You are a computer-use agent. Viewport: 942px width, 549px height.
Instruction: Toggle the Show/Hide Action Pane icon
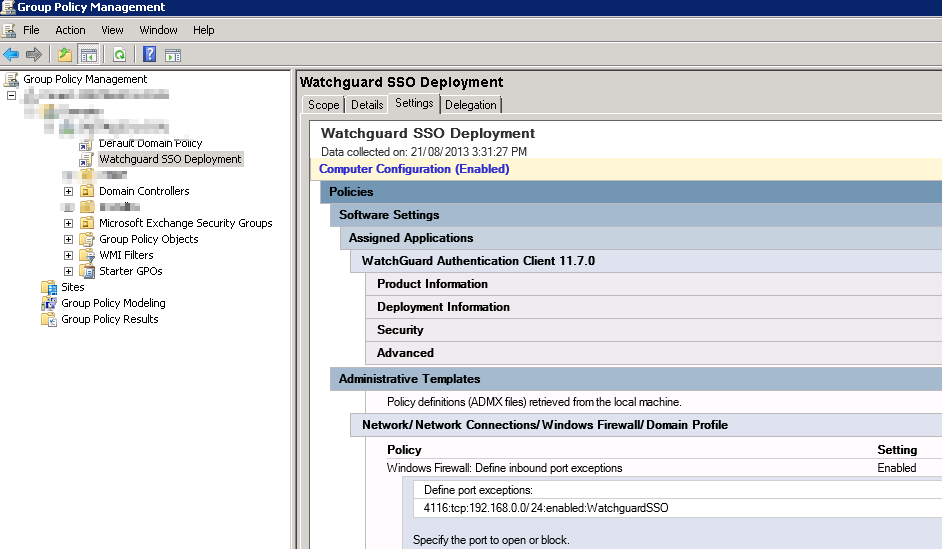tap(173, 55)
